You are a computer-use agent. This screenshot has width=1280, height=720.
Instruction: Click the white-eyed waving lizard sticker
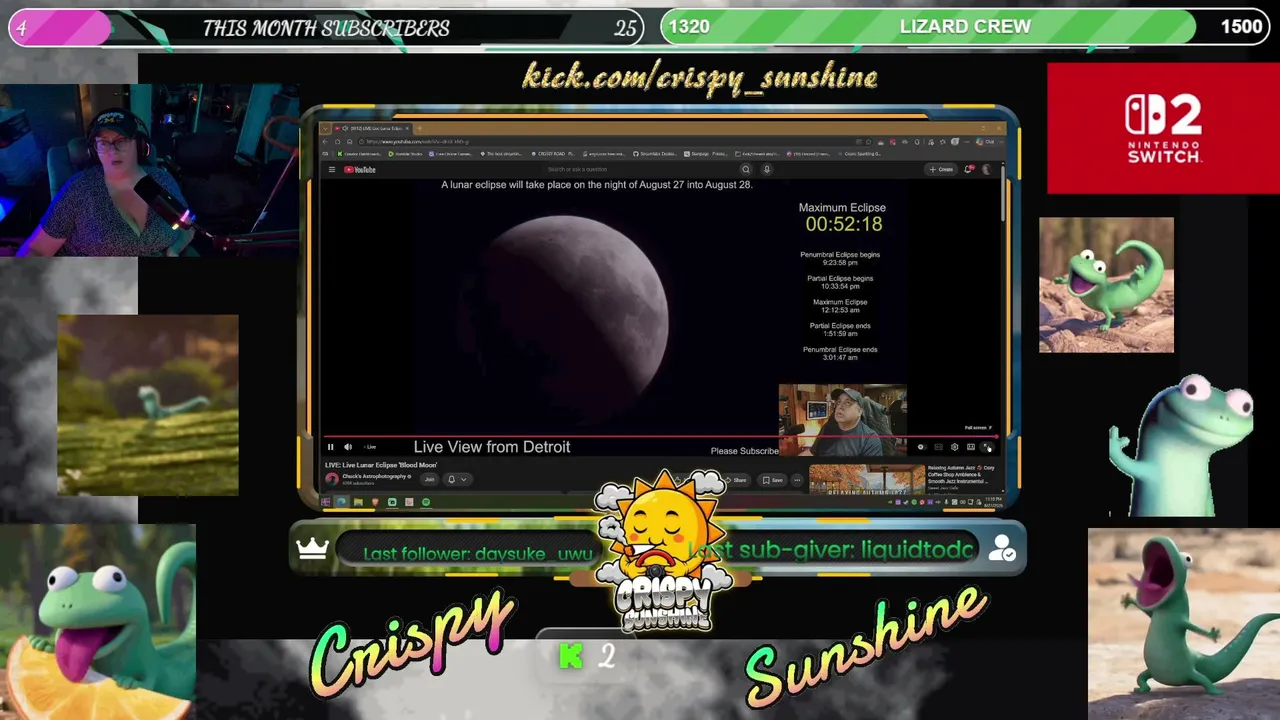pyautogui.click(x=1182, y=447)
